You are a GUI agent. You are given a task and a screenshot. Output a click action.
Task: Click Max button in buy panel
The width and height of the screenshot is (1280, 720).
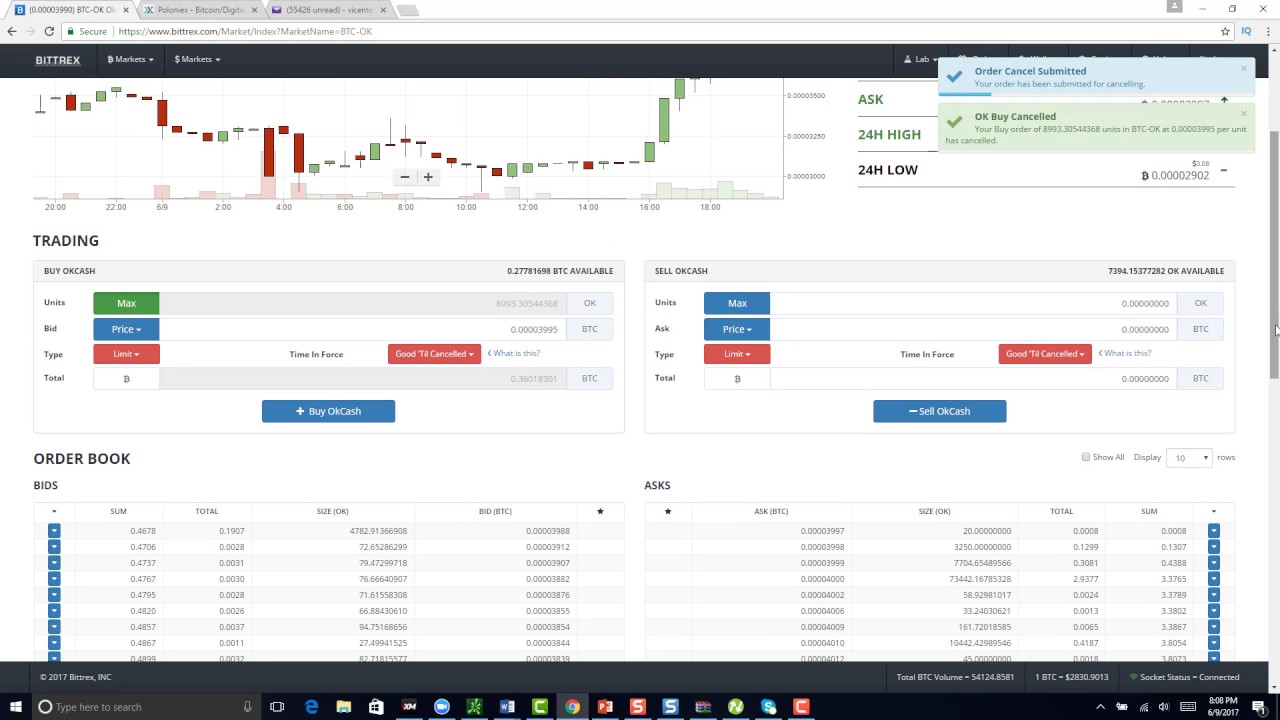tap(126, 303)
